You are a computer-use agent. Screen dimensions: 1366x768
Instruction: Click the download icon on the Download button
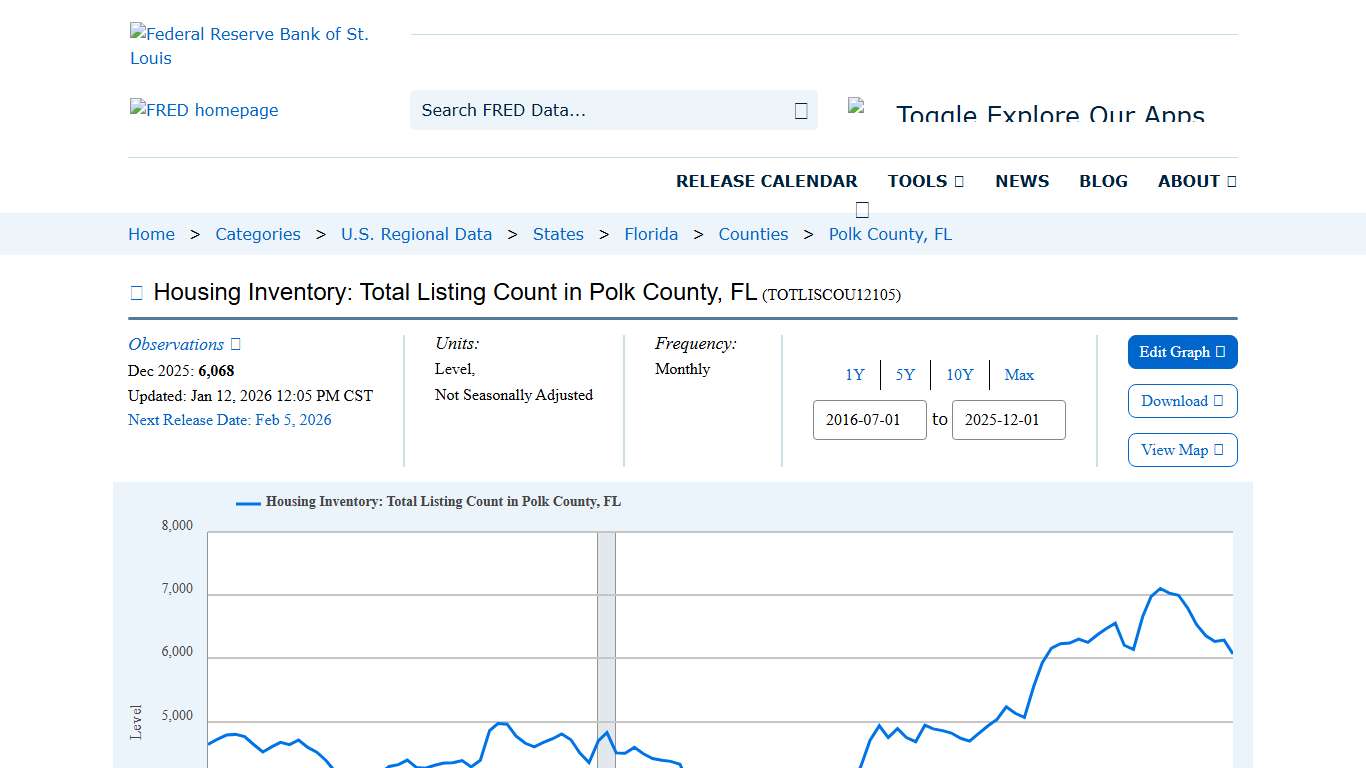(x=1218, y=401)
